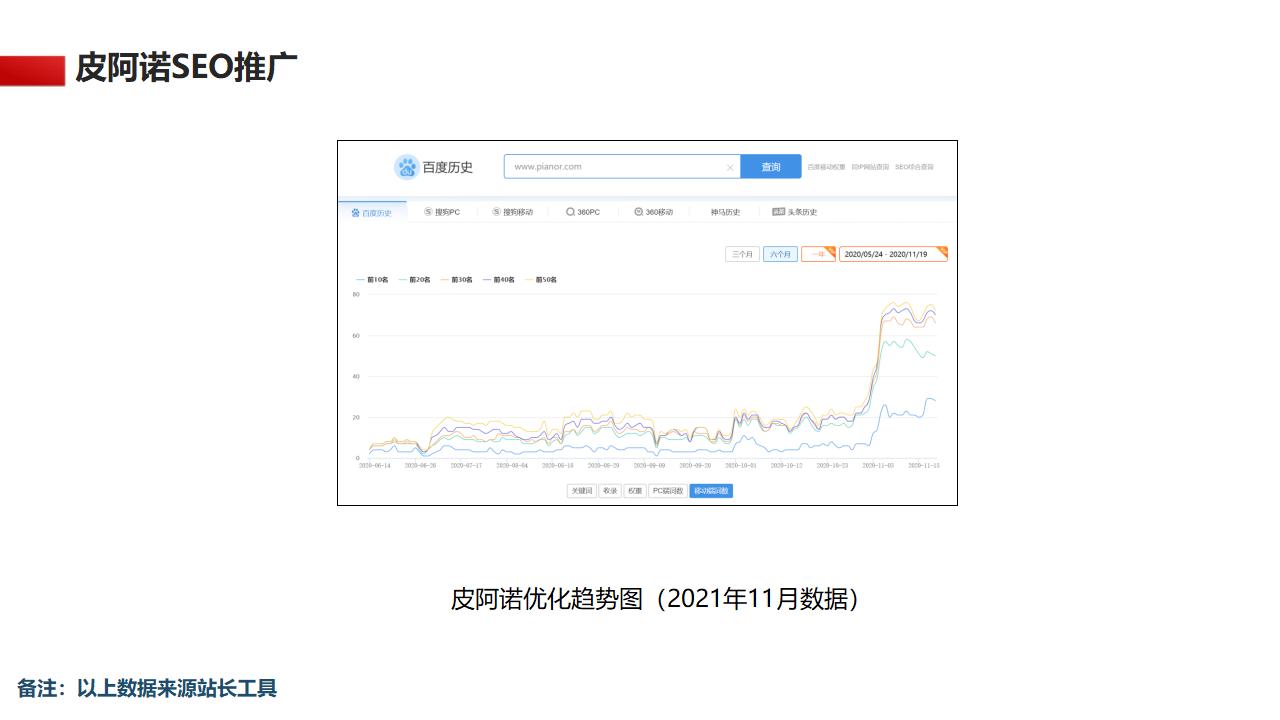The image size is (1280, 720).
Task: Click the 2020-06-14 x-axis date label
Action: coord(374,465)
